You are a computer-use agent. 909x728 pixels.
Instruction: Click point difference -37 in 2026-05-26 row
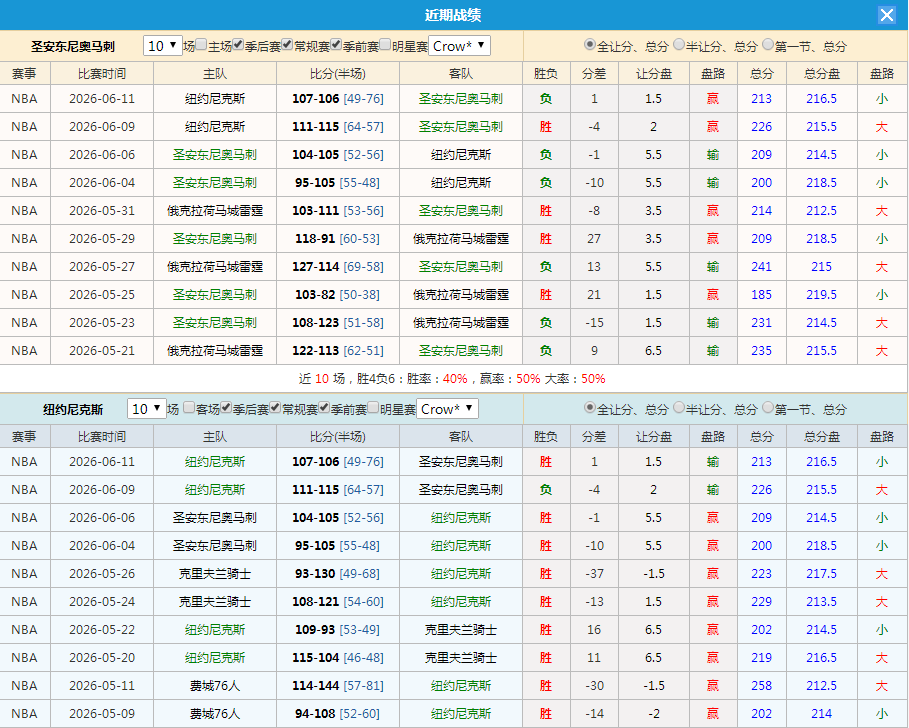pyautogui.click(x=594, y=574)
